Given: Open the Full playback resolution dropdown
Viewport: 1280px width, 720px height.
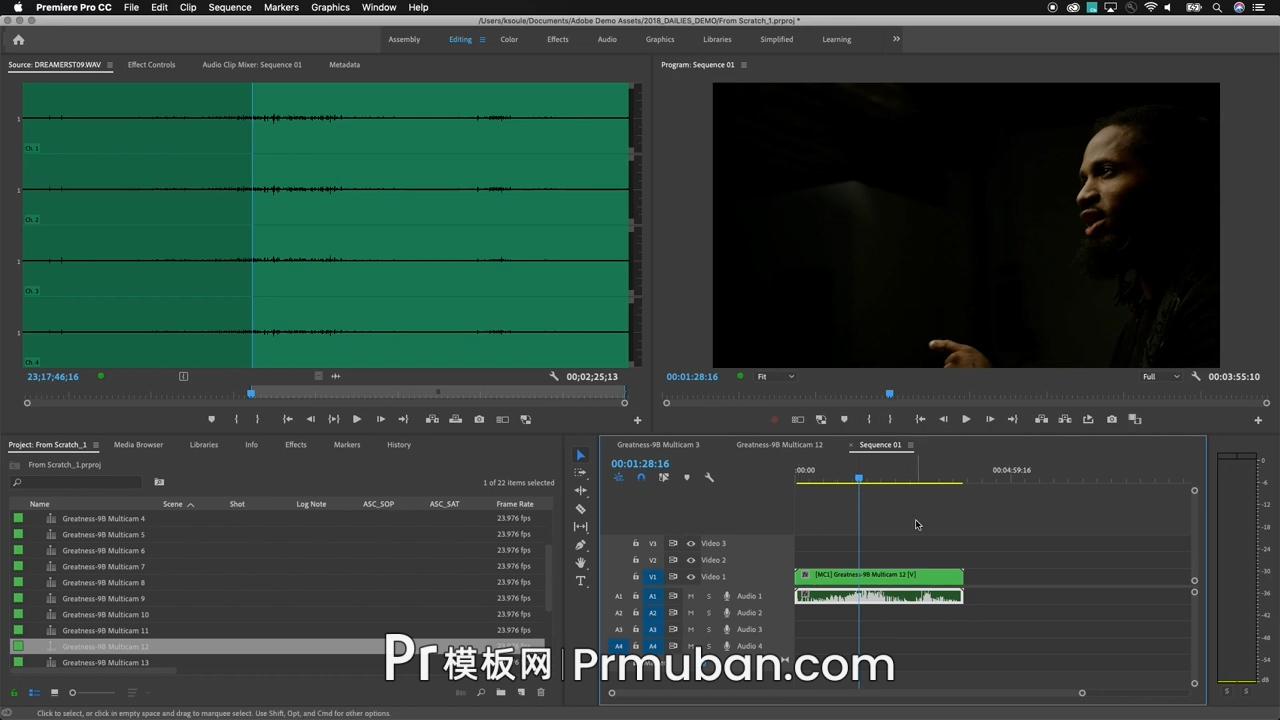Looking at the screenshot, I should click(1161, 377).
